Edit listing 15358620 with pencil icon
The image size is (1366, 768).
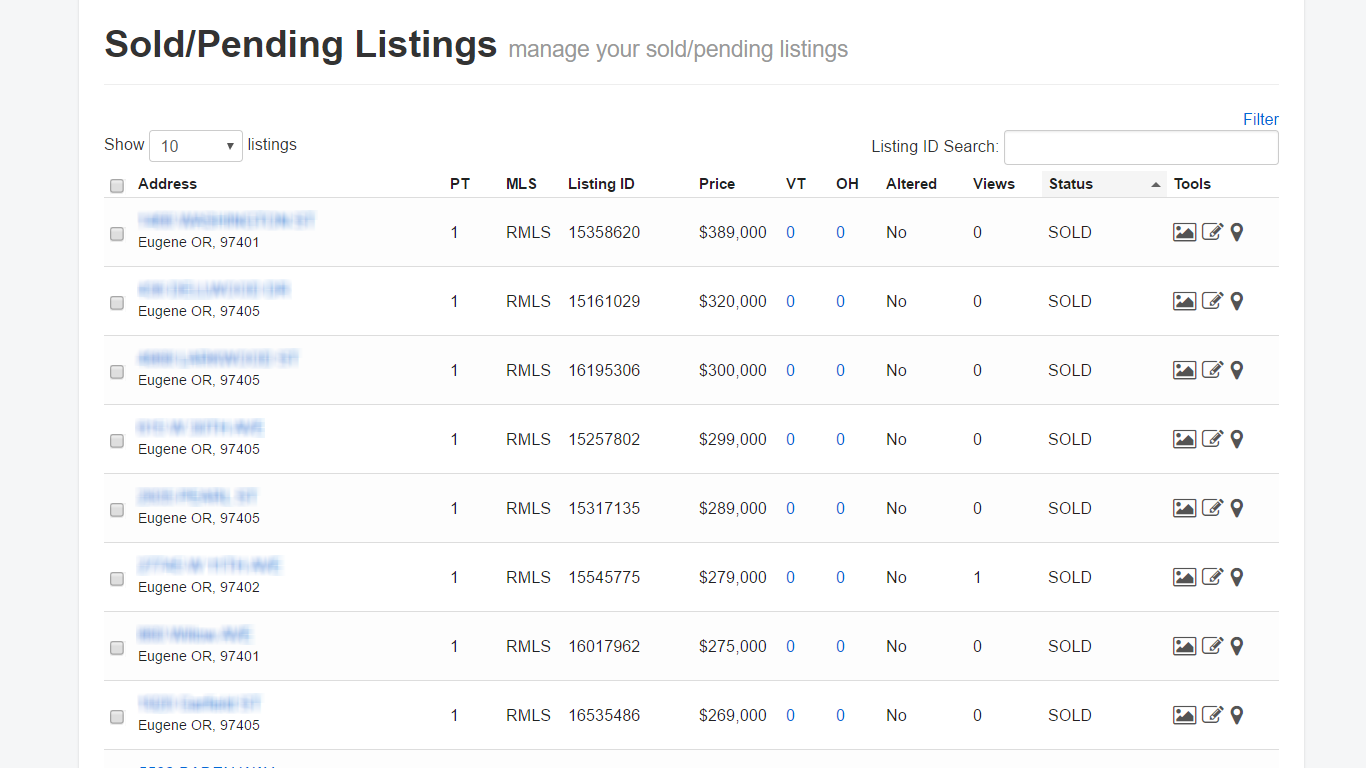click(x=1212, y=232)
